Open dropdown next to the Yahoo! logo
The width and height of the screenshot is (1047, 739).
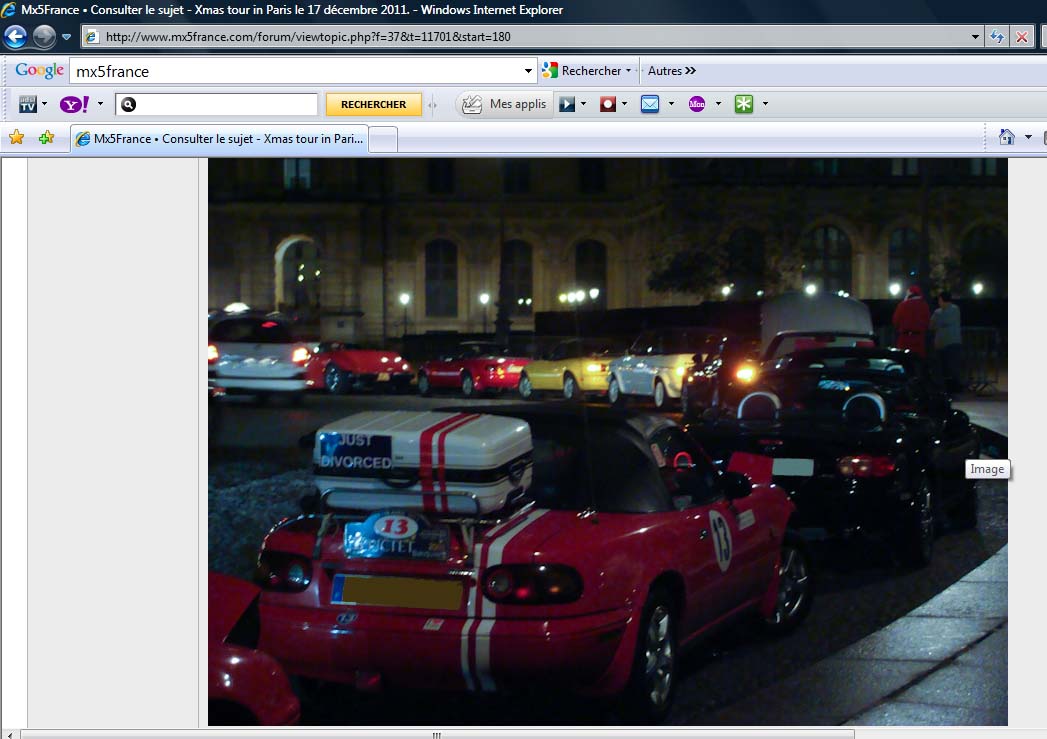100,103
